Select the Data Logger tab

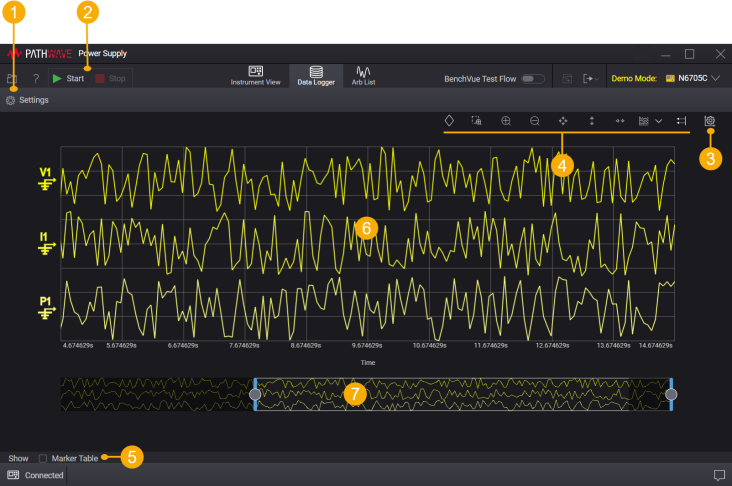point(316,76)
